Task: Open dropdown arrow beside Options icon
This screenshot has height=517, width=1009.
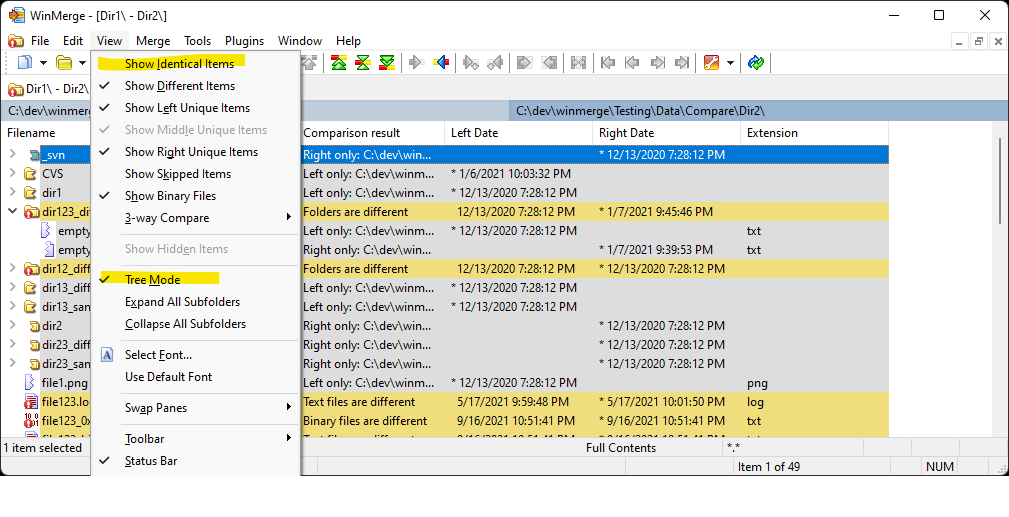Action: pos(730,62)
